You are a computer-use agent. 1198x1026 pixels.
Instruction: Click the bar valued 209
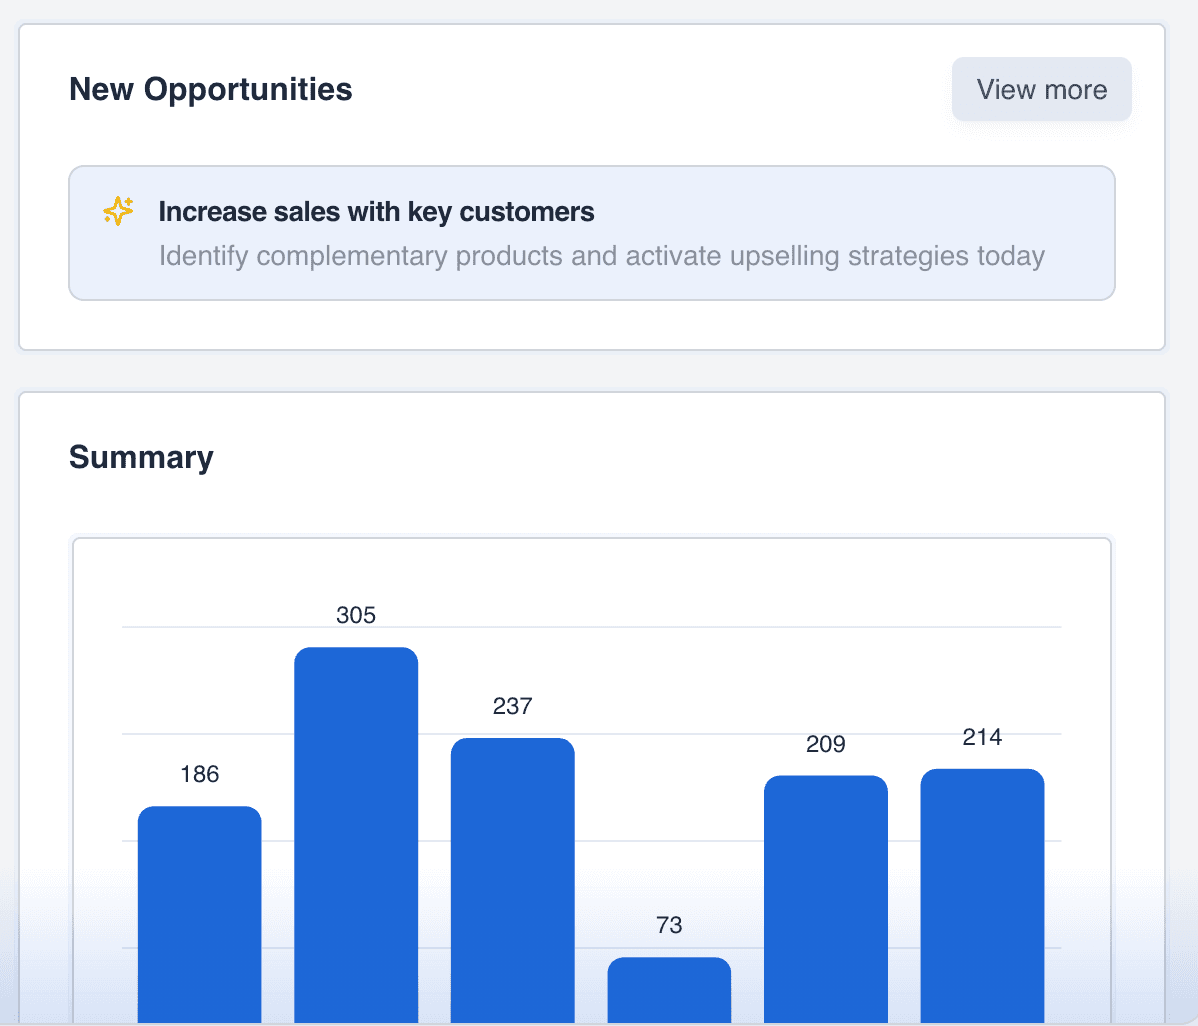[825, 895]
